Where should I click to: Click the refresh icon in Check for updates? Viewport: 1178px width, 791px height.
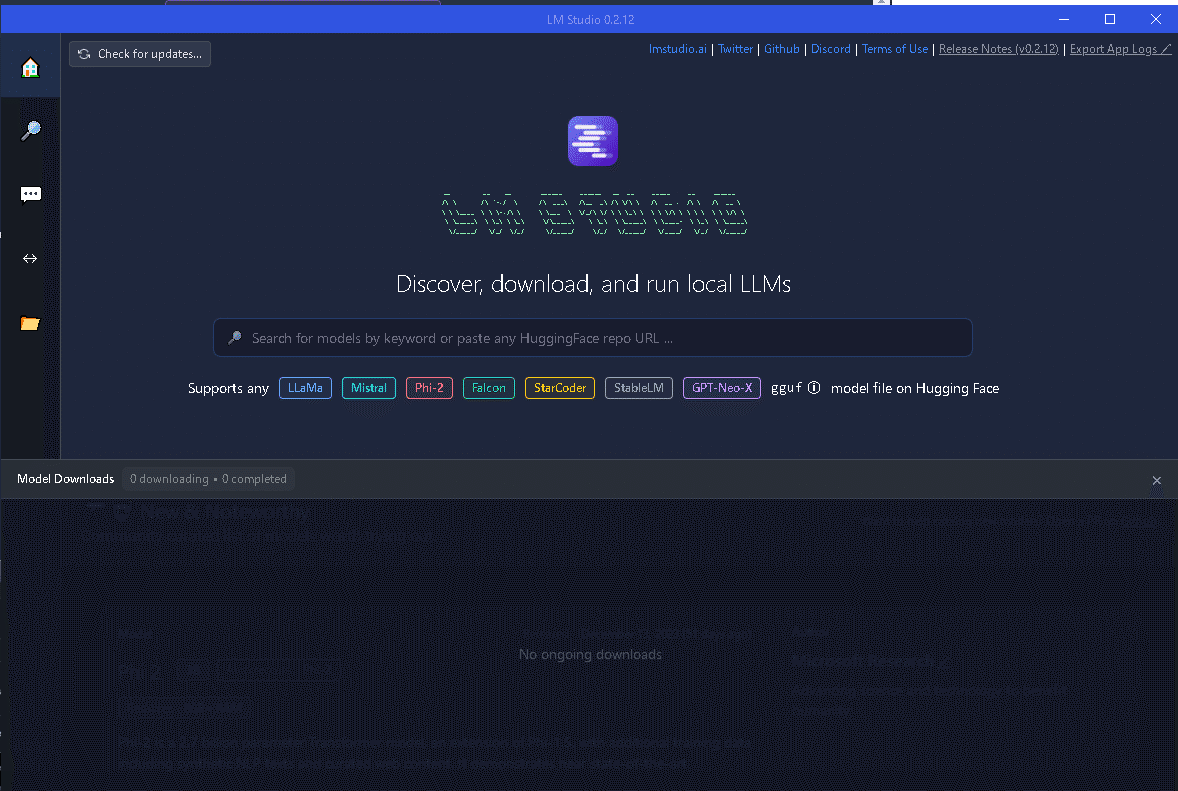coord(84,54)
